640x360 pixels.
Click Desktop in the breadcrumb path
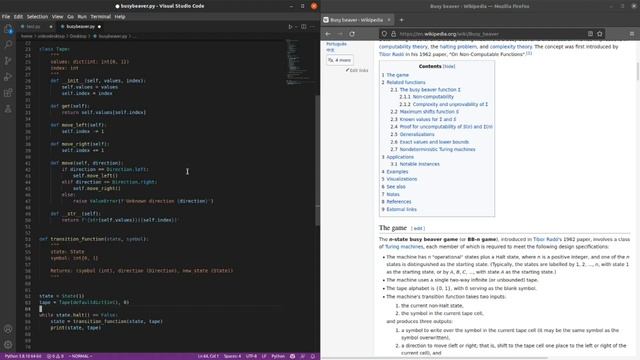tap(78, 36)
